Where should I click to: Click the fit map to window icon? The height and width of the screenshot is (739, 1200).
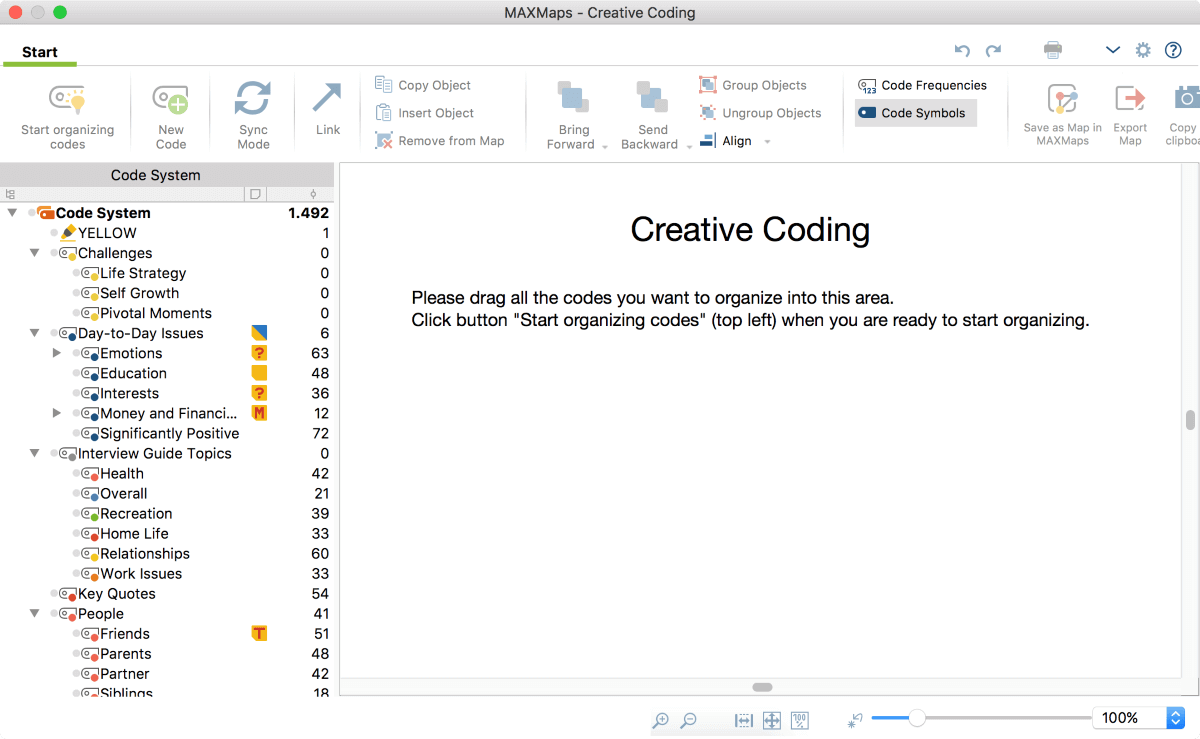[x=771, y=720]
